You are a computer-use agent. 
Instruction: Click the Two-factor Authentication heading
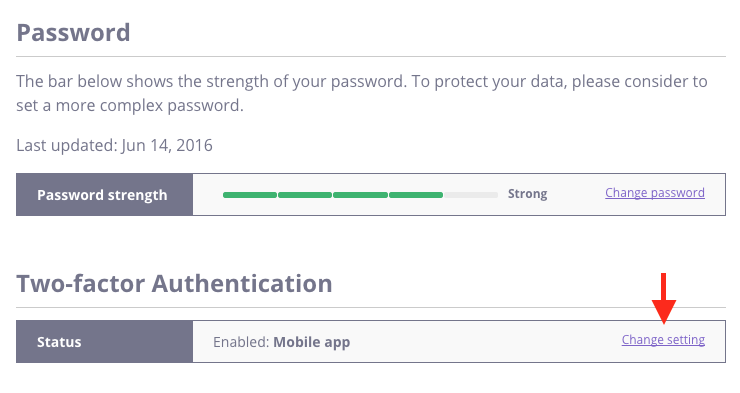pyautogui.click(x=174, y=284)
